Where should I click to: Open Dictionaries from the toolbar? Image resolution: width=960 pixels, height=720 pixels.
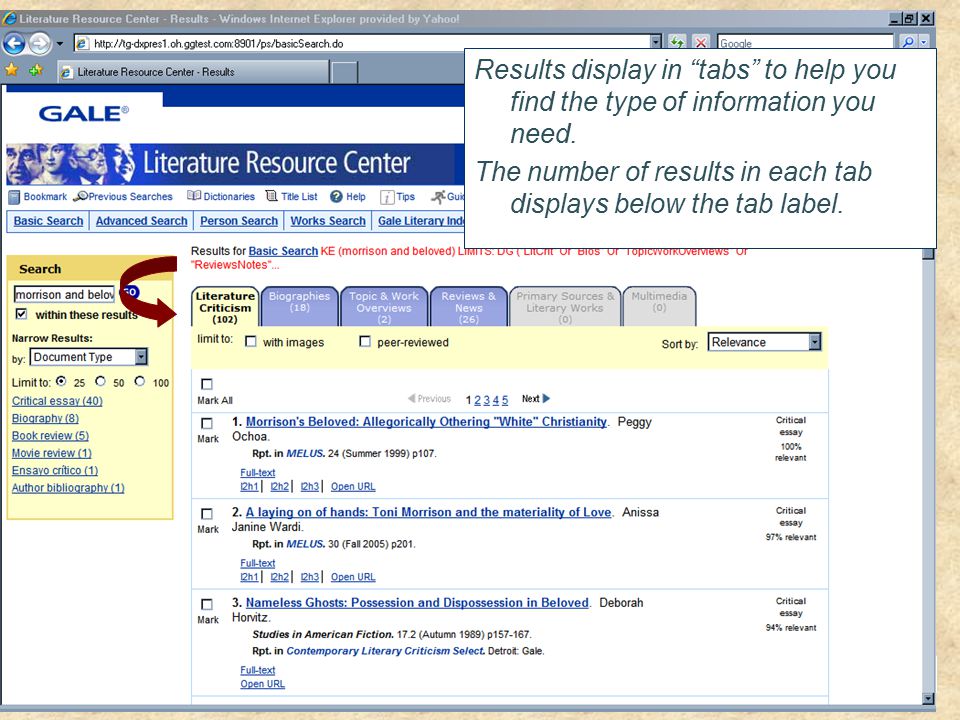tap(221, 197)
